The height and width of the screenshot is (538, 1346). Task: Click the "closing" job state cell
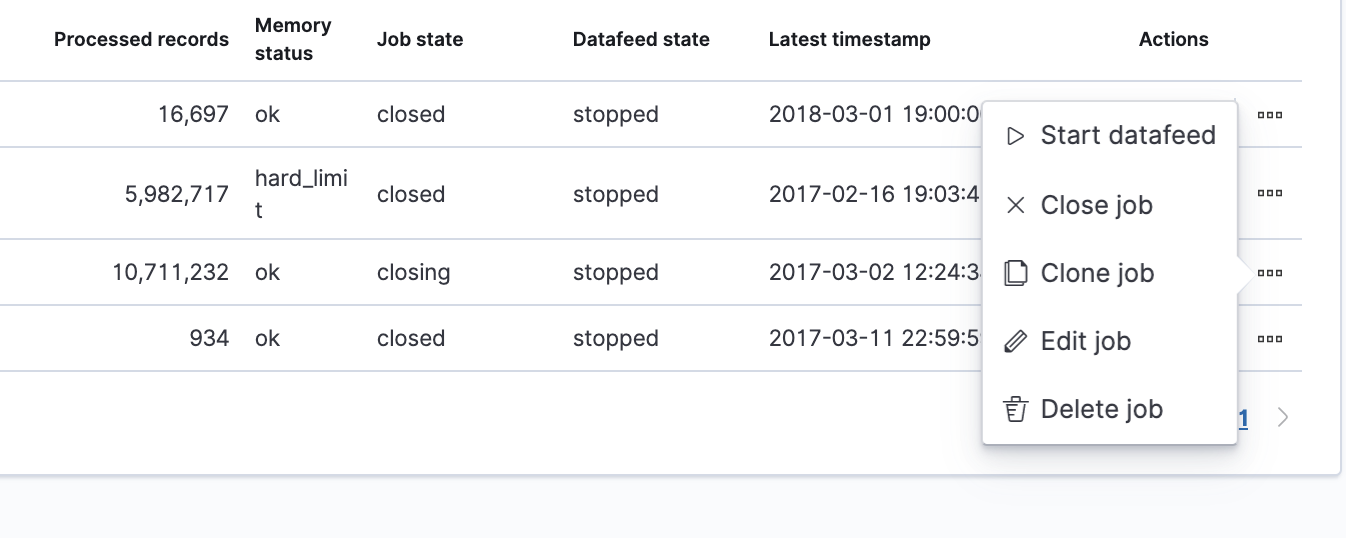(x=413, y=272)
